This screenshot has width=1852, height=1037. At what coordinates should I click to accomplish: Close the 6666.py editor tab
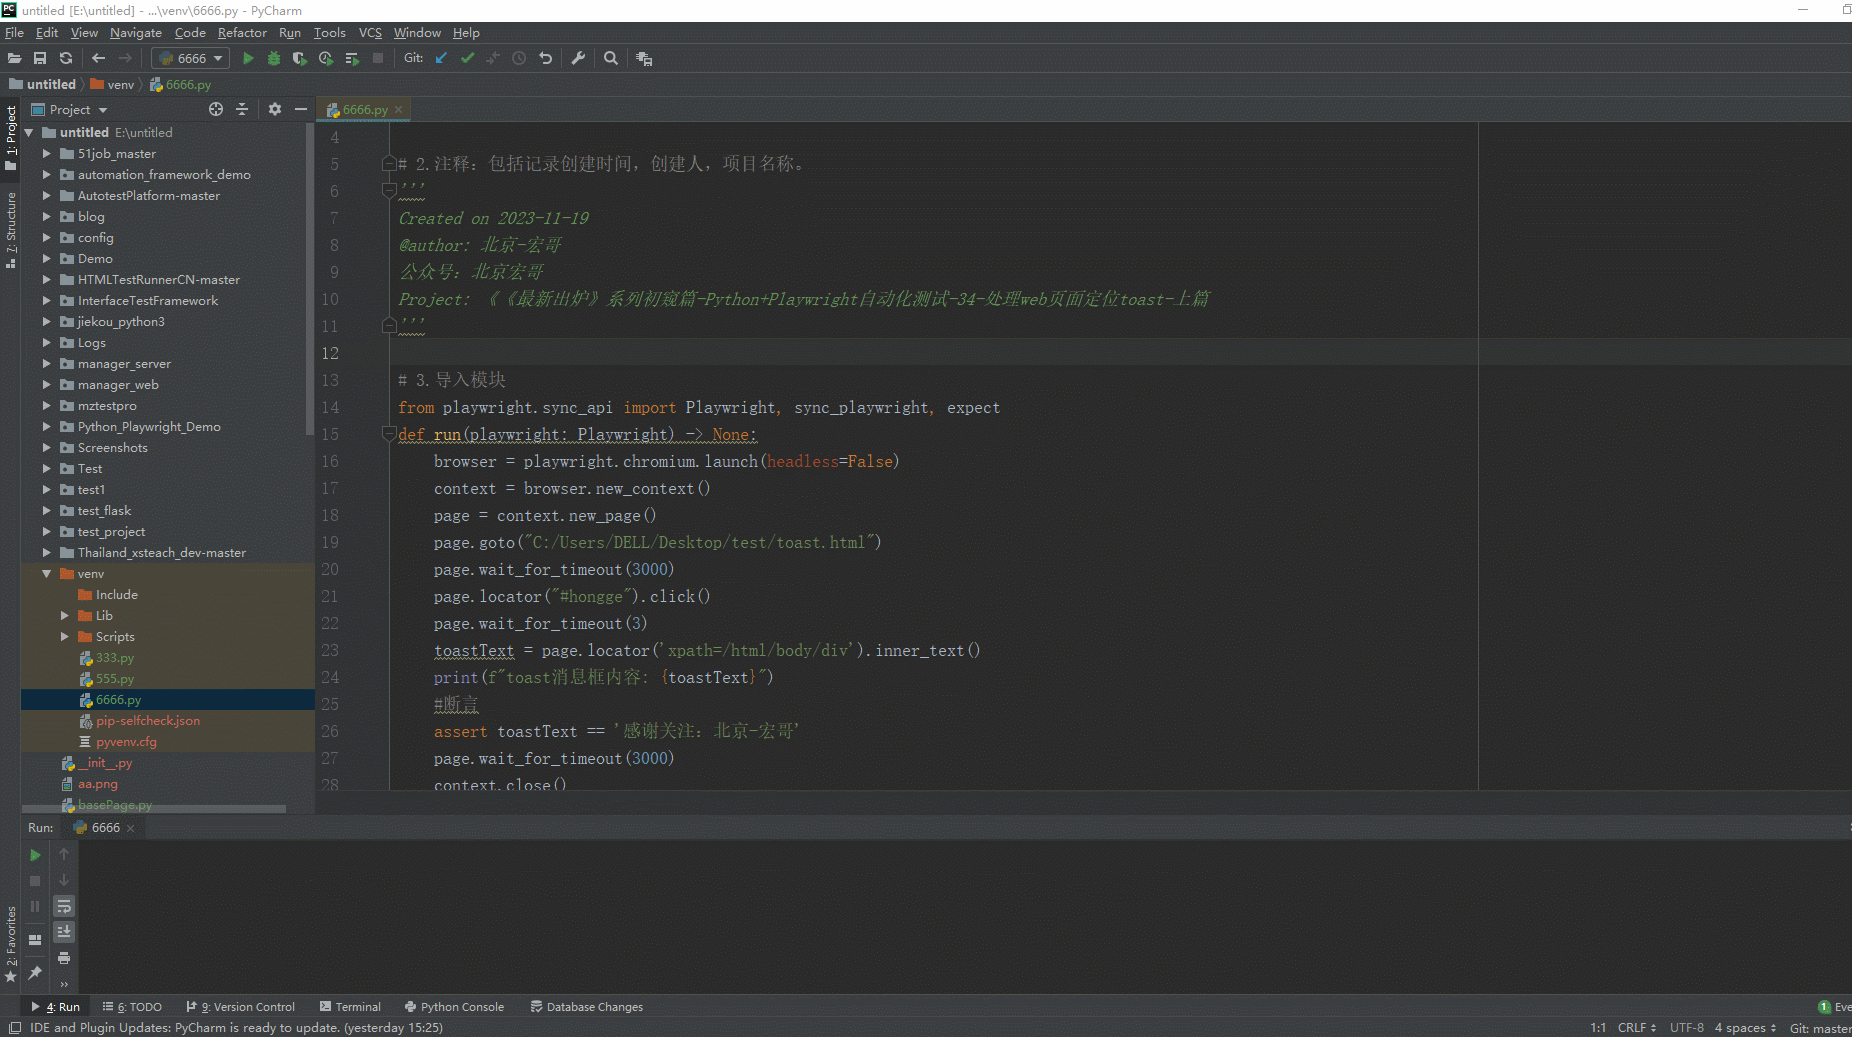[x=399, y=110]
